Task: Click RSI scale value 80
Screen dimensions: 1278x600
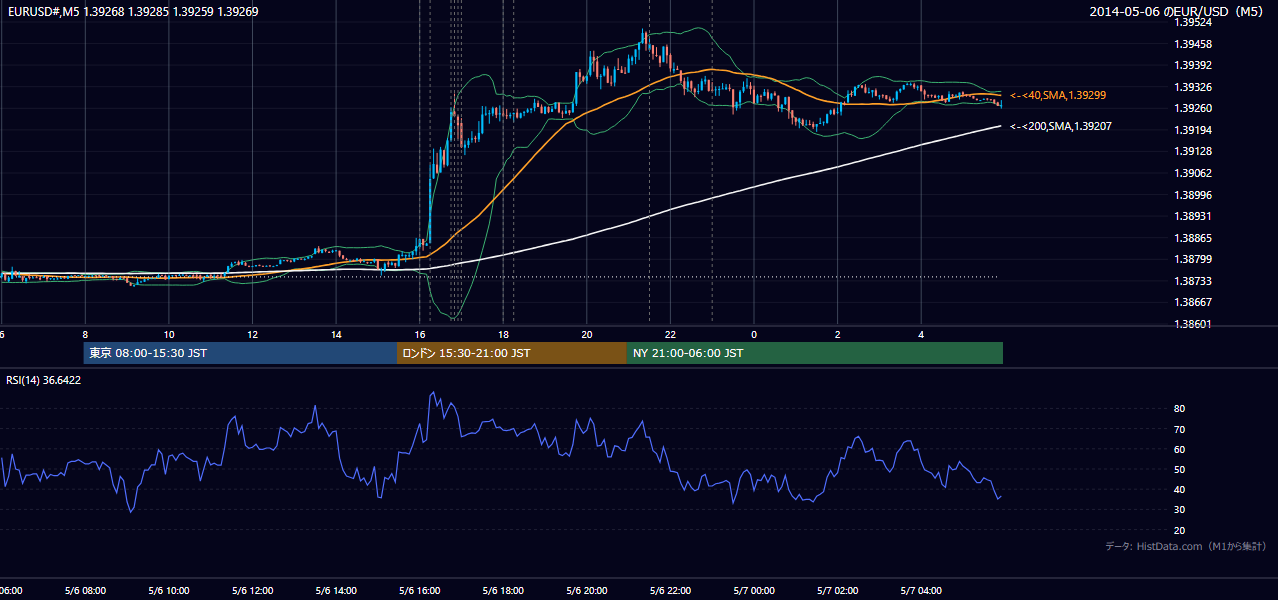Action: 1179,409
